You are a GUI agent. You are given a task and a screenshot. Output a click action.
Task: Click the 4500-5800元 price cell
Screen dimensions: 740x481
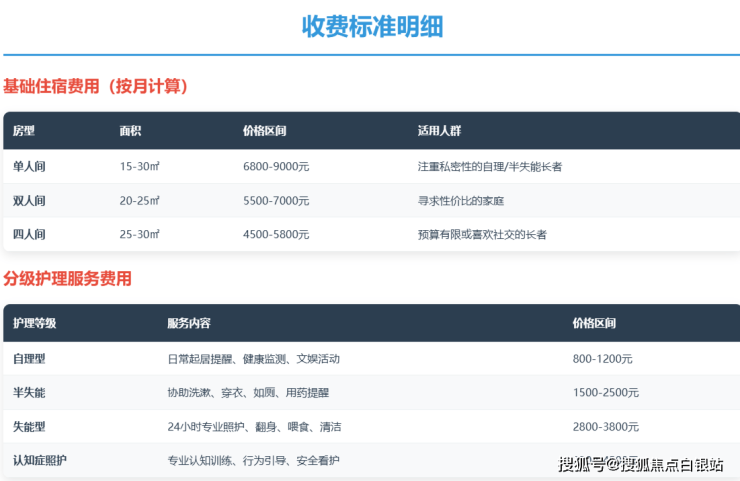276,235
